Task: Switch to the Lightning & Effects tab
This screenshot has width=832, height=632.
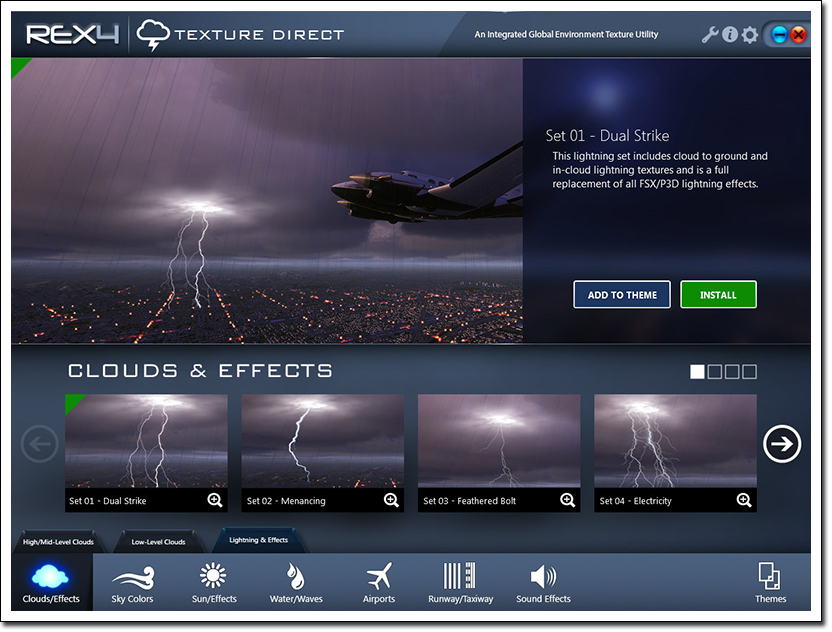Action: pyautogui.click(x=258, y=541)
